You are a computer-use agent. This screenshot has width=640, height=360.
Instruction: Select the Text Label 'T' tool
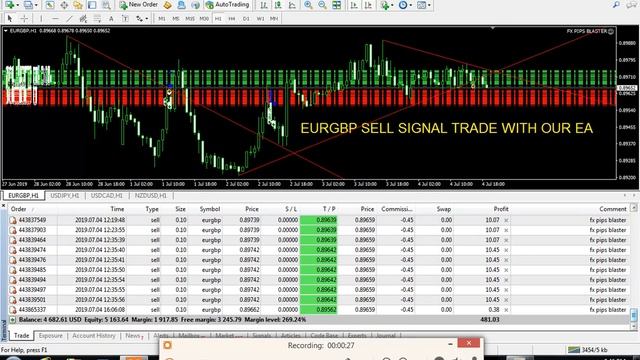tap(125, 18)
